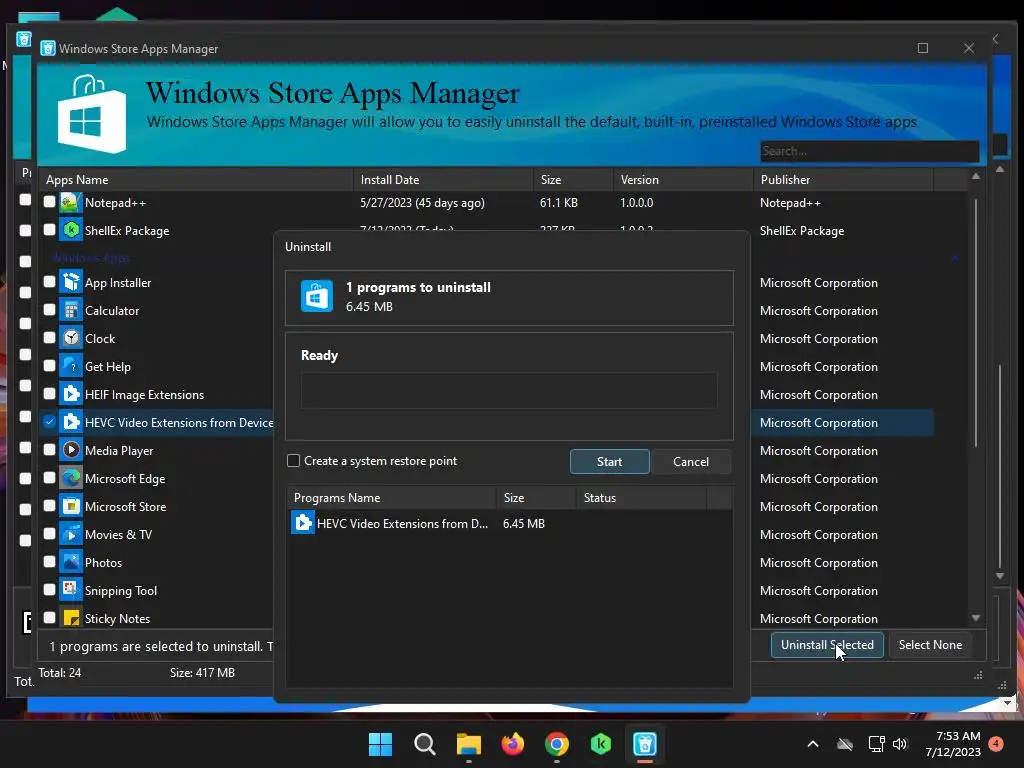Sort by Publisher column
Screen dimensions: 1024x768
point(843,180)
